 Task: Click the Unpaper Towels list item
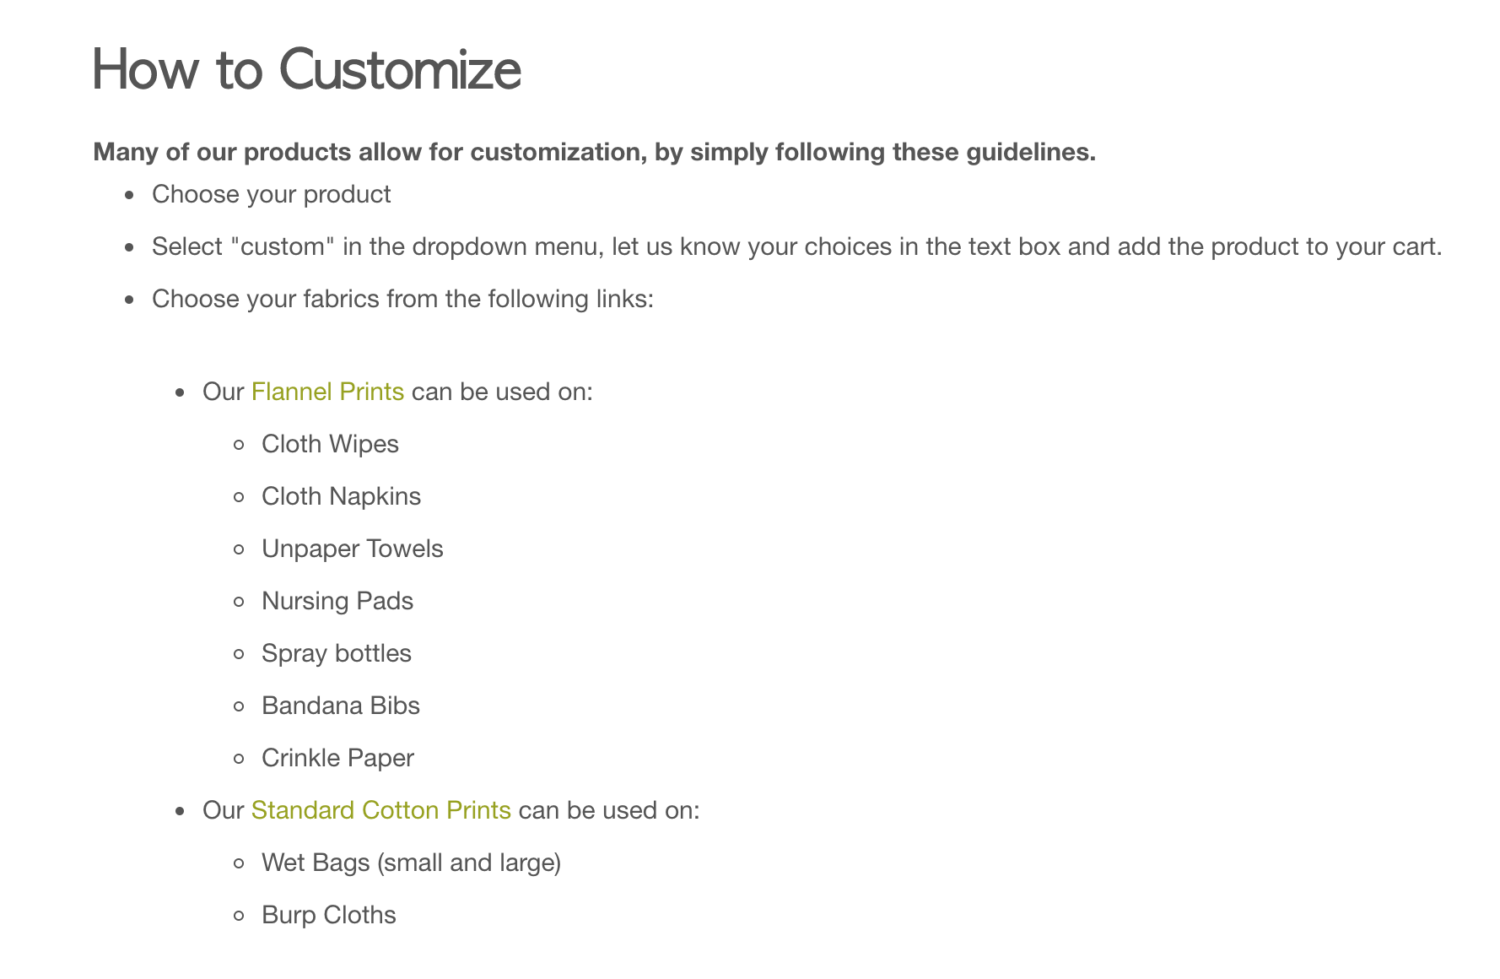(x=352, y=549)
